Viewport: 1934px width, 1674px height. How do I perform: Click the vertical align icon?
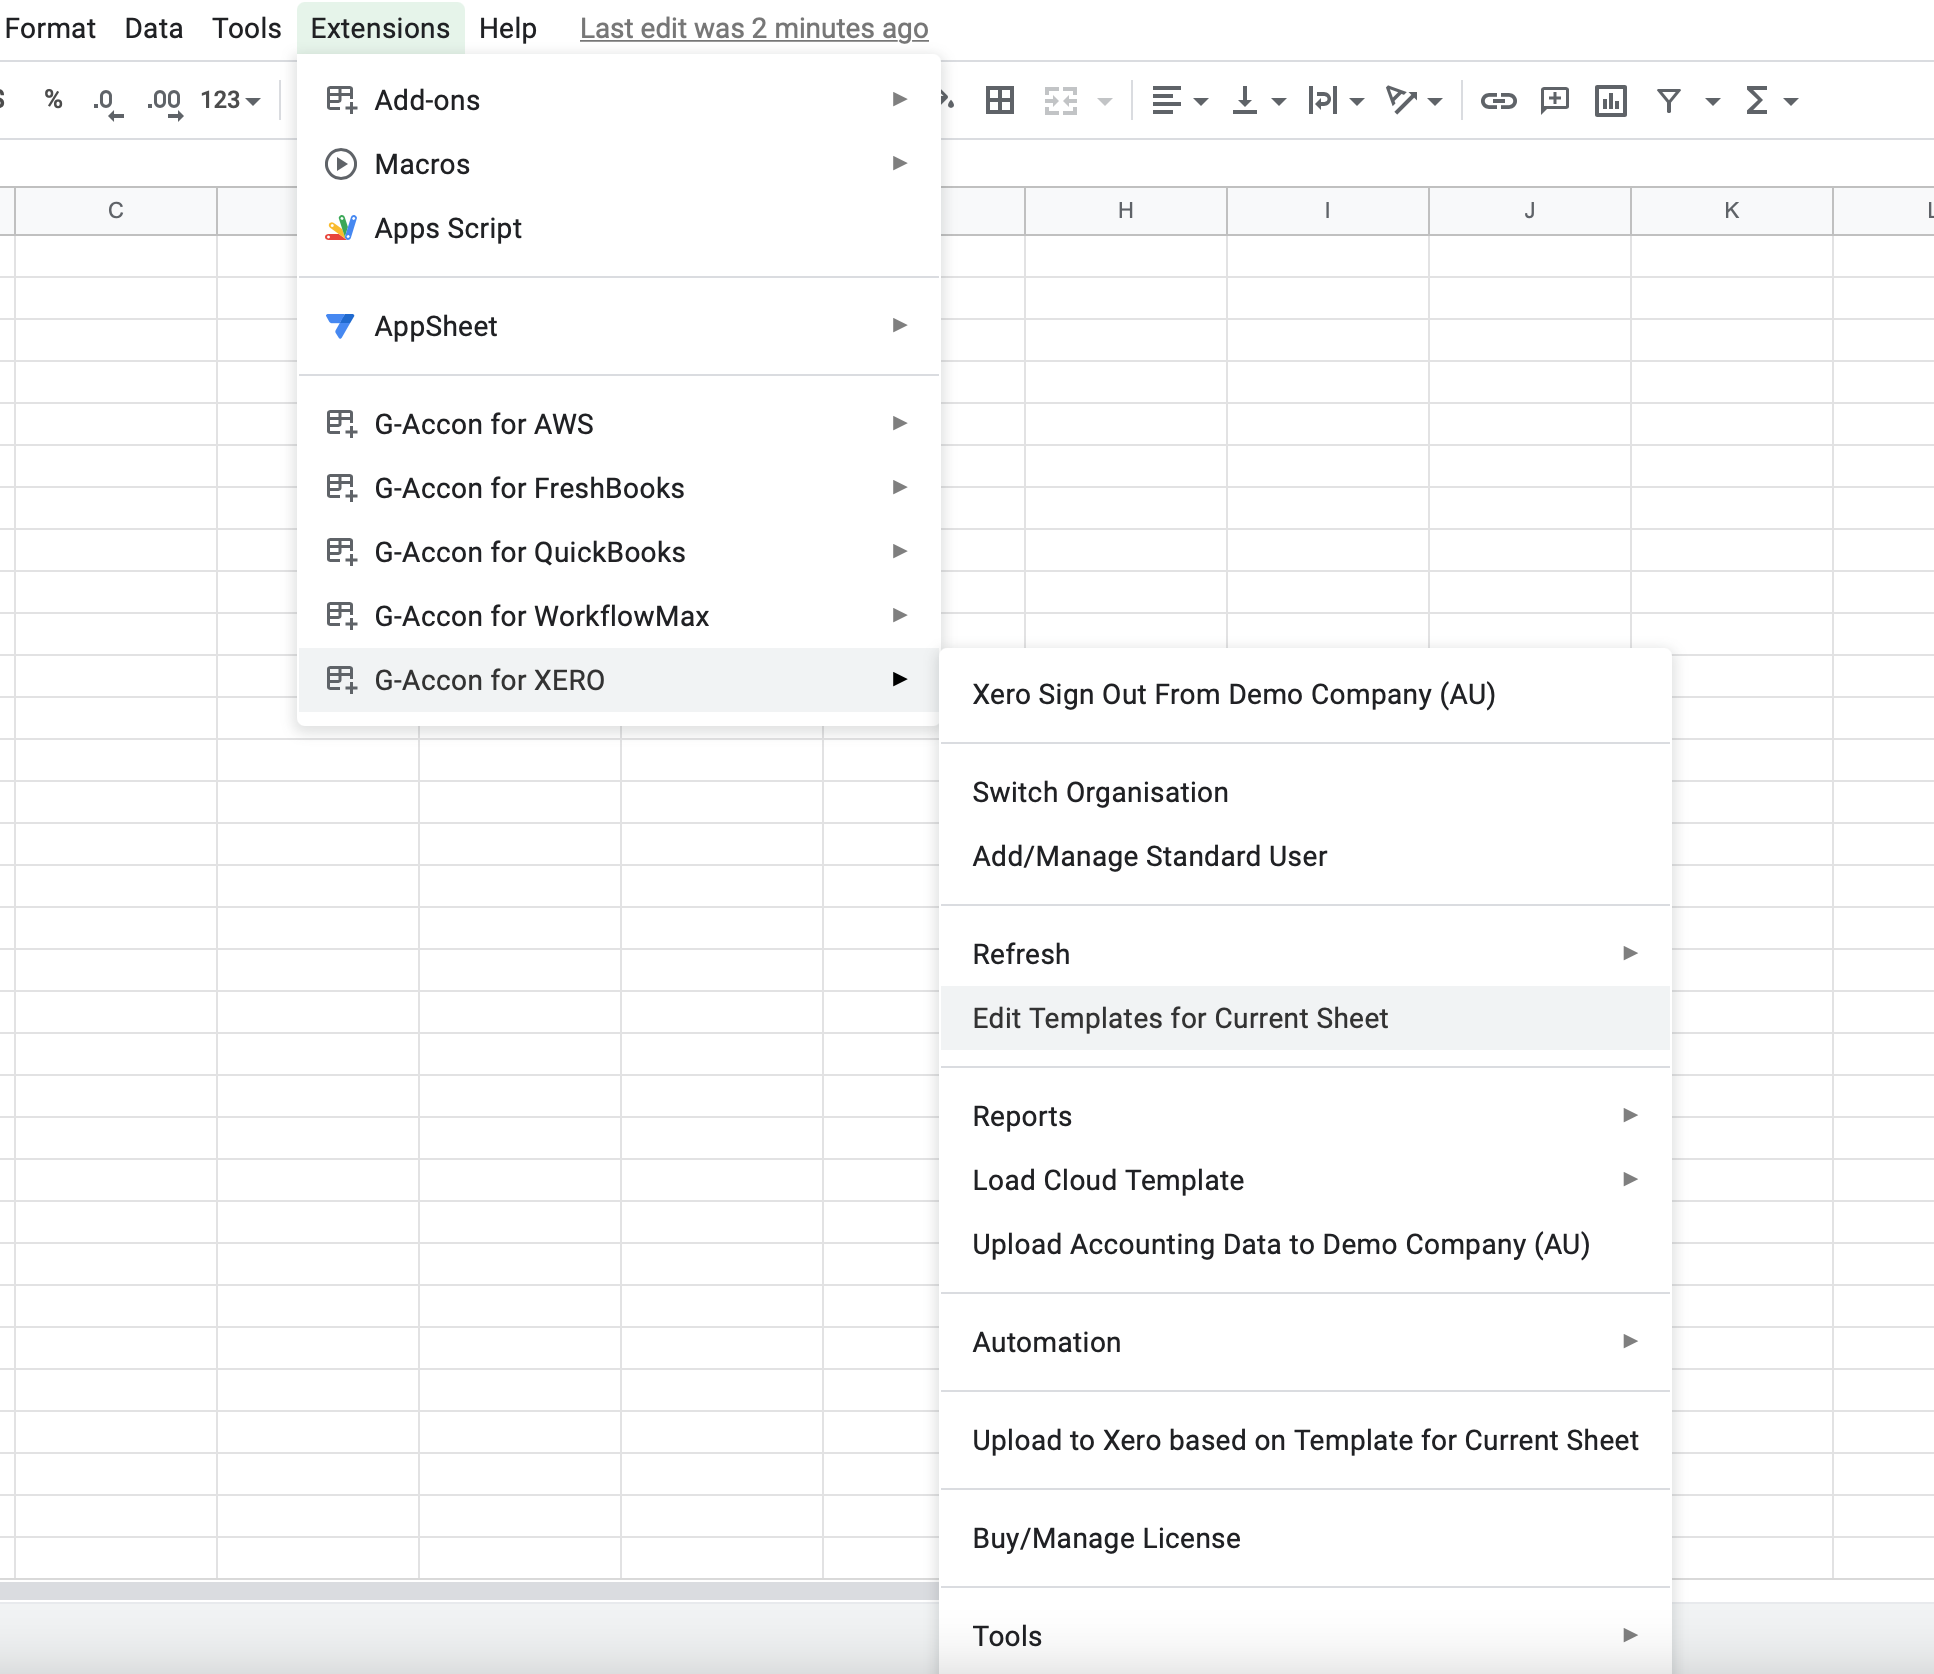coord(1245,100)
